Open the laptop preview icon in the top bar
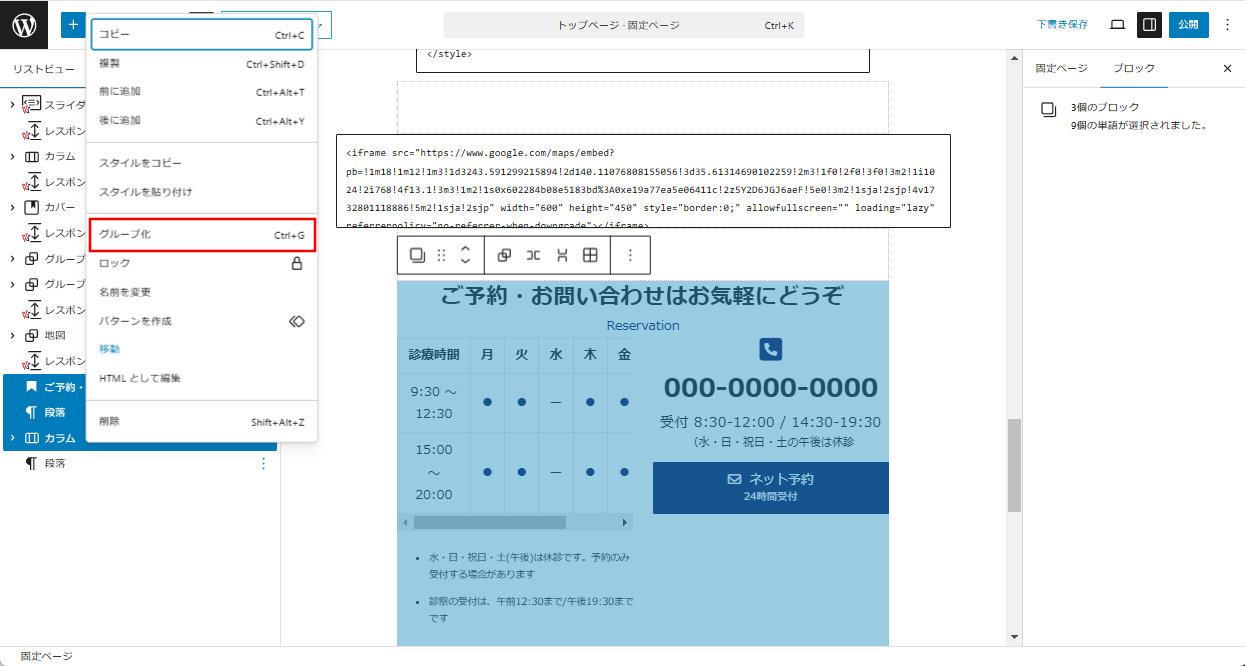Image resolution: width=1245 pixels, height=666 pixels. 1117,25
